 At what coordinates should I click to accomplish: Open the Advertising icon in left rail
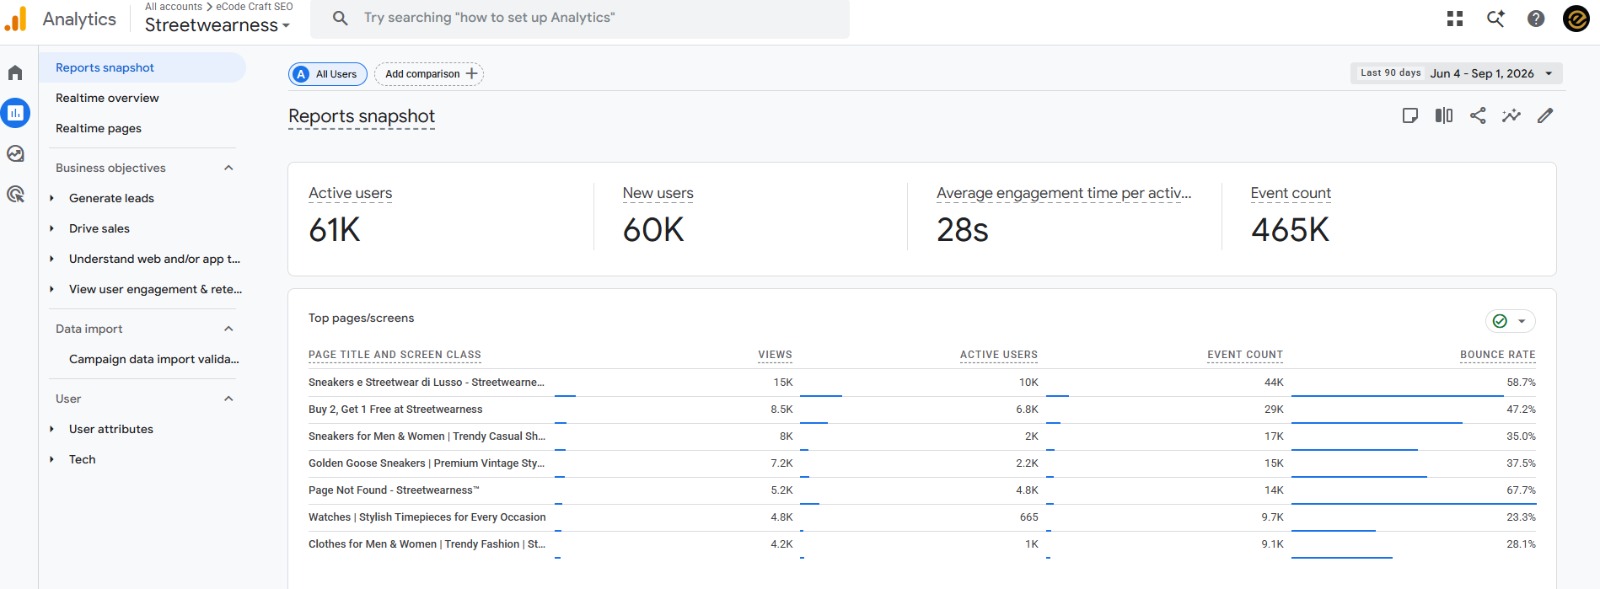coord(15,194)
